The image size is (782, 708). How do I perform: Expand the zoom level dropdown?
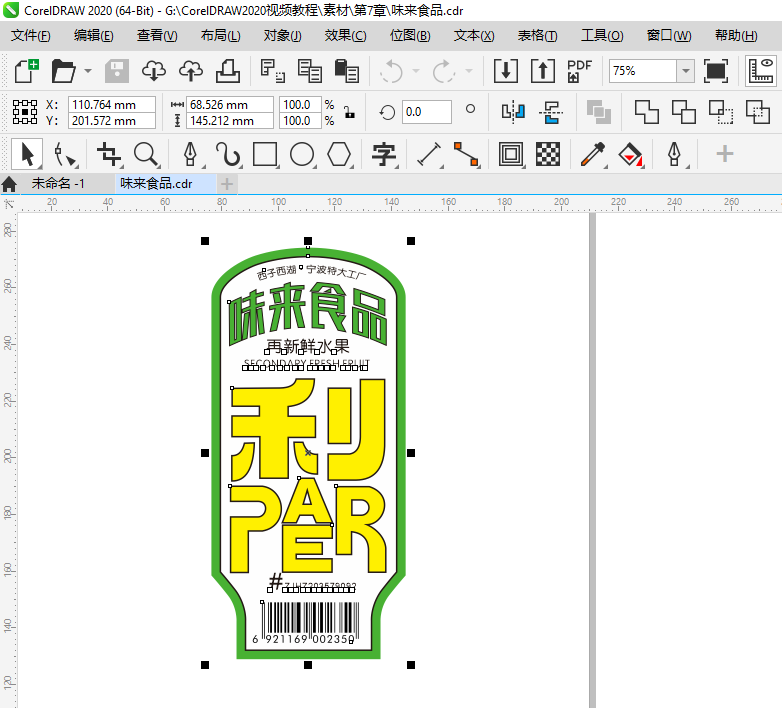tap(685, 71)
